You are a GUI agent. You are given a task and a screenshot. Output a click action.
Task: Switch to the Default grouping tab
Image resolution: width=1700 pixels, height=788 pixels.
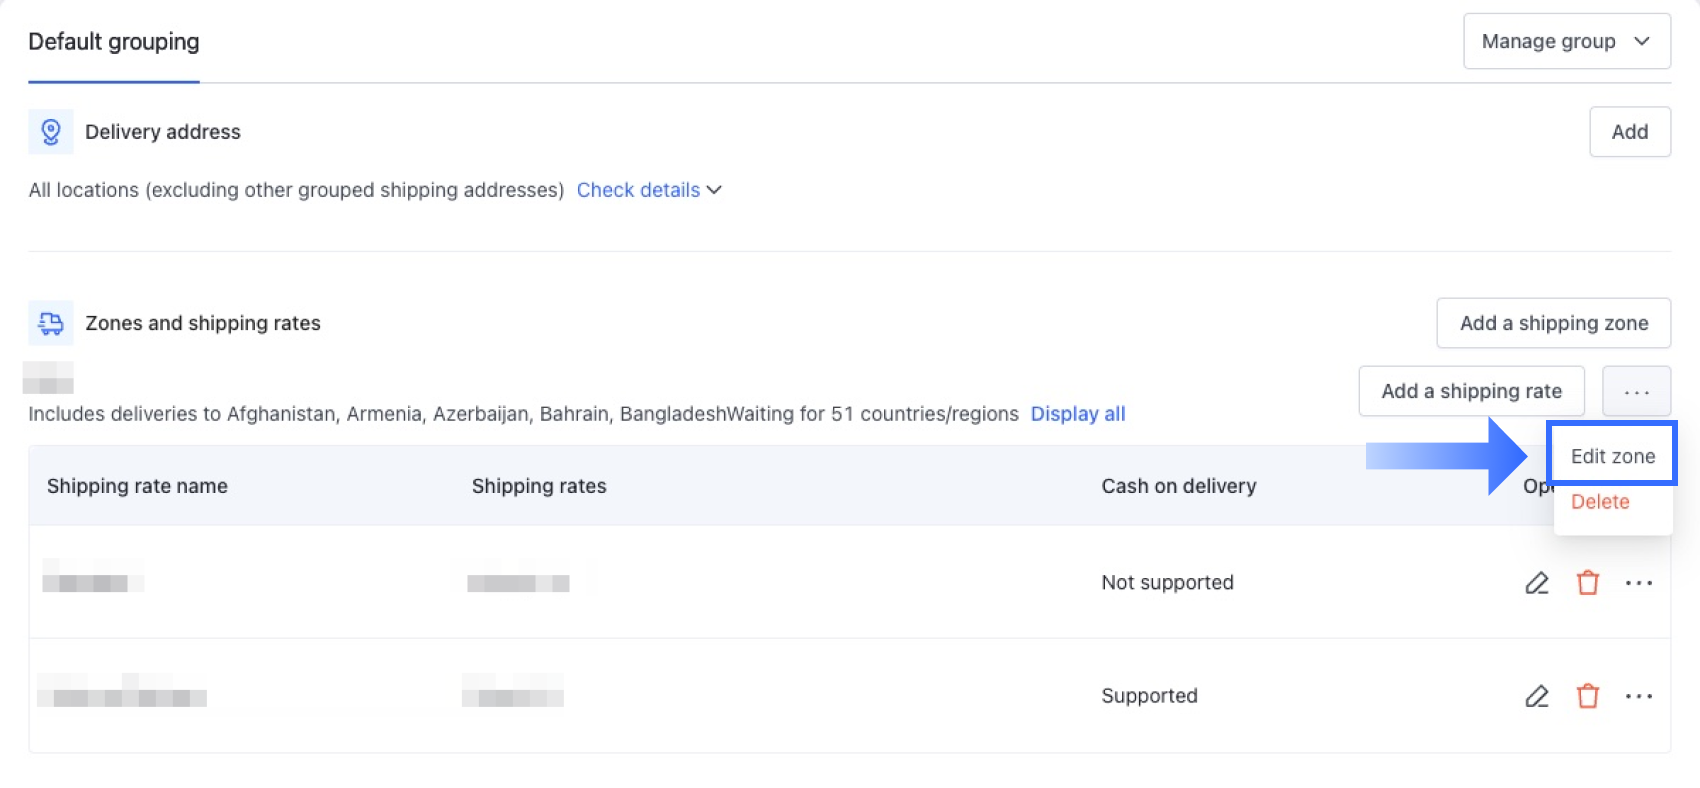[x=113, y=42]
